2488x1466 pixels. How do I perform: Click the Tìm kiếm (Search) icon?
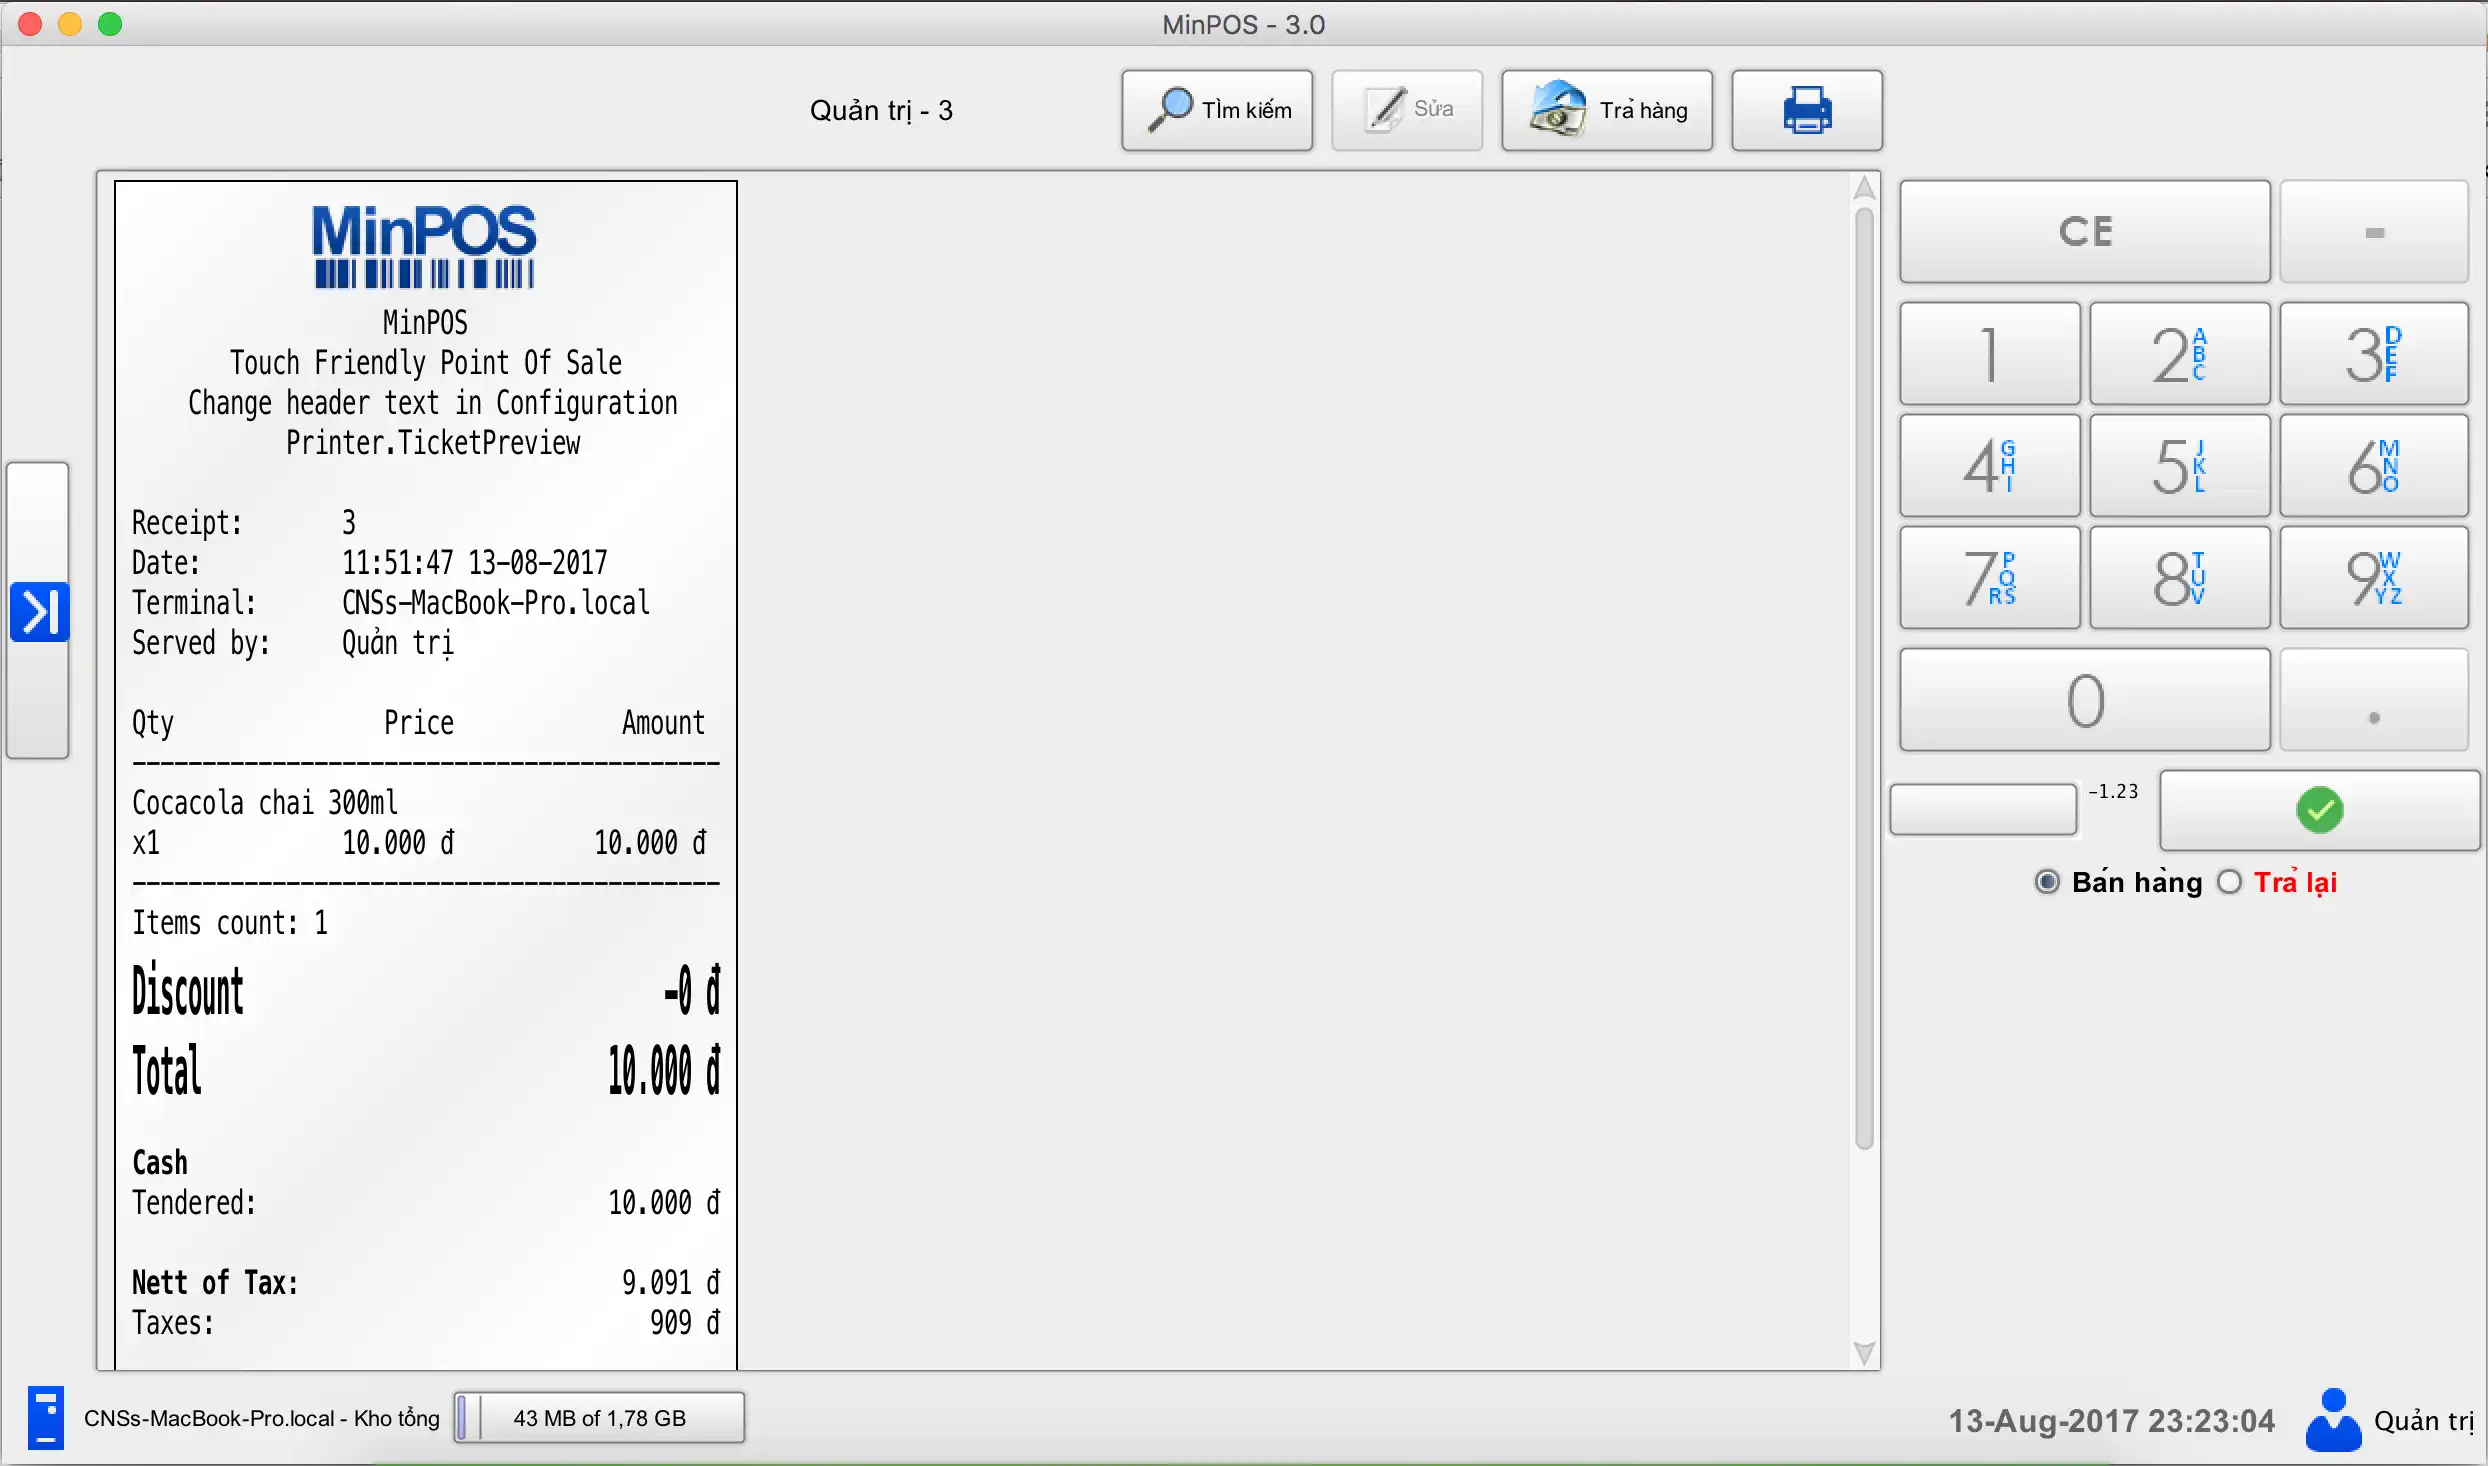1221,110
